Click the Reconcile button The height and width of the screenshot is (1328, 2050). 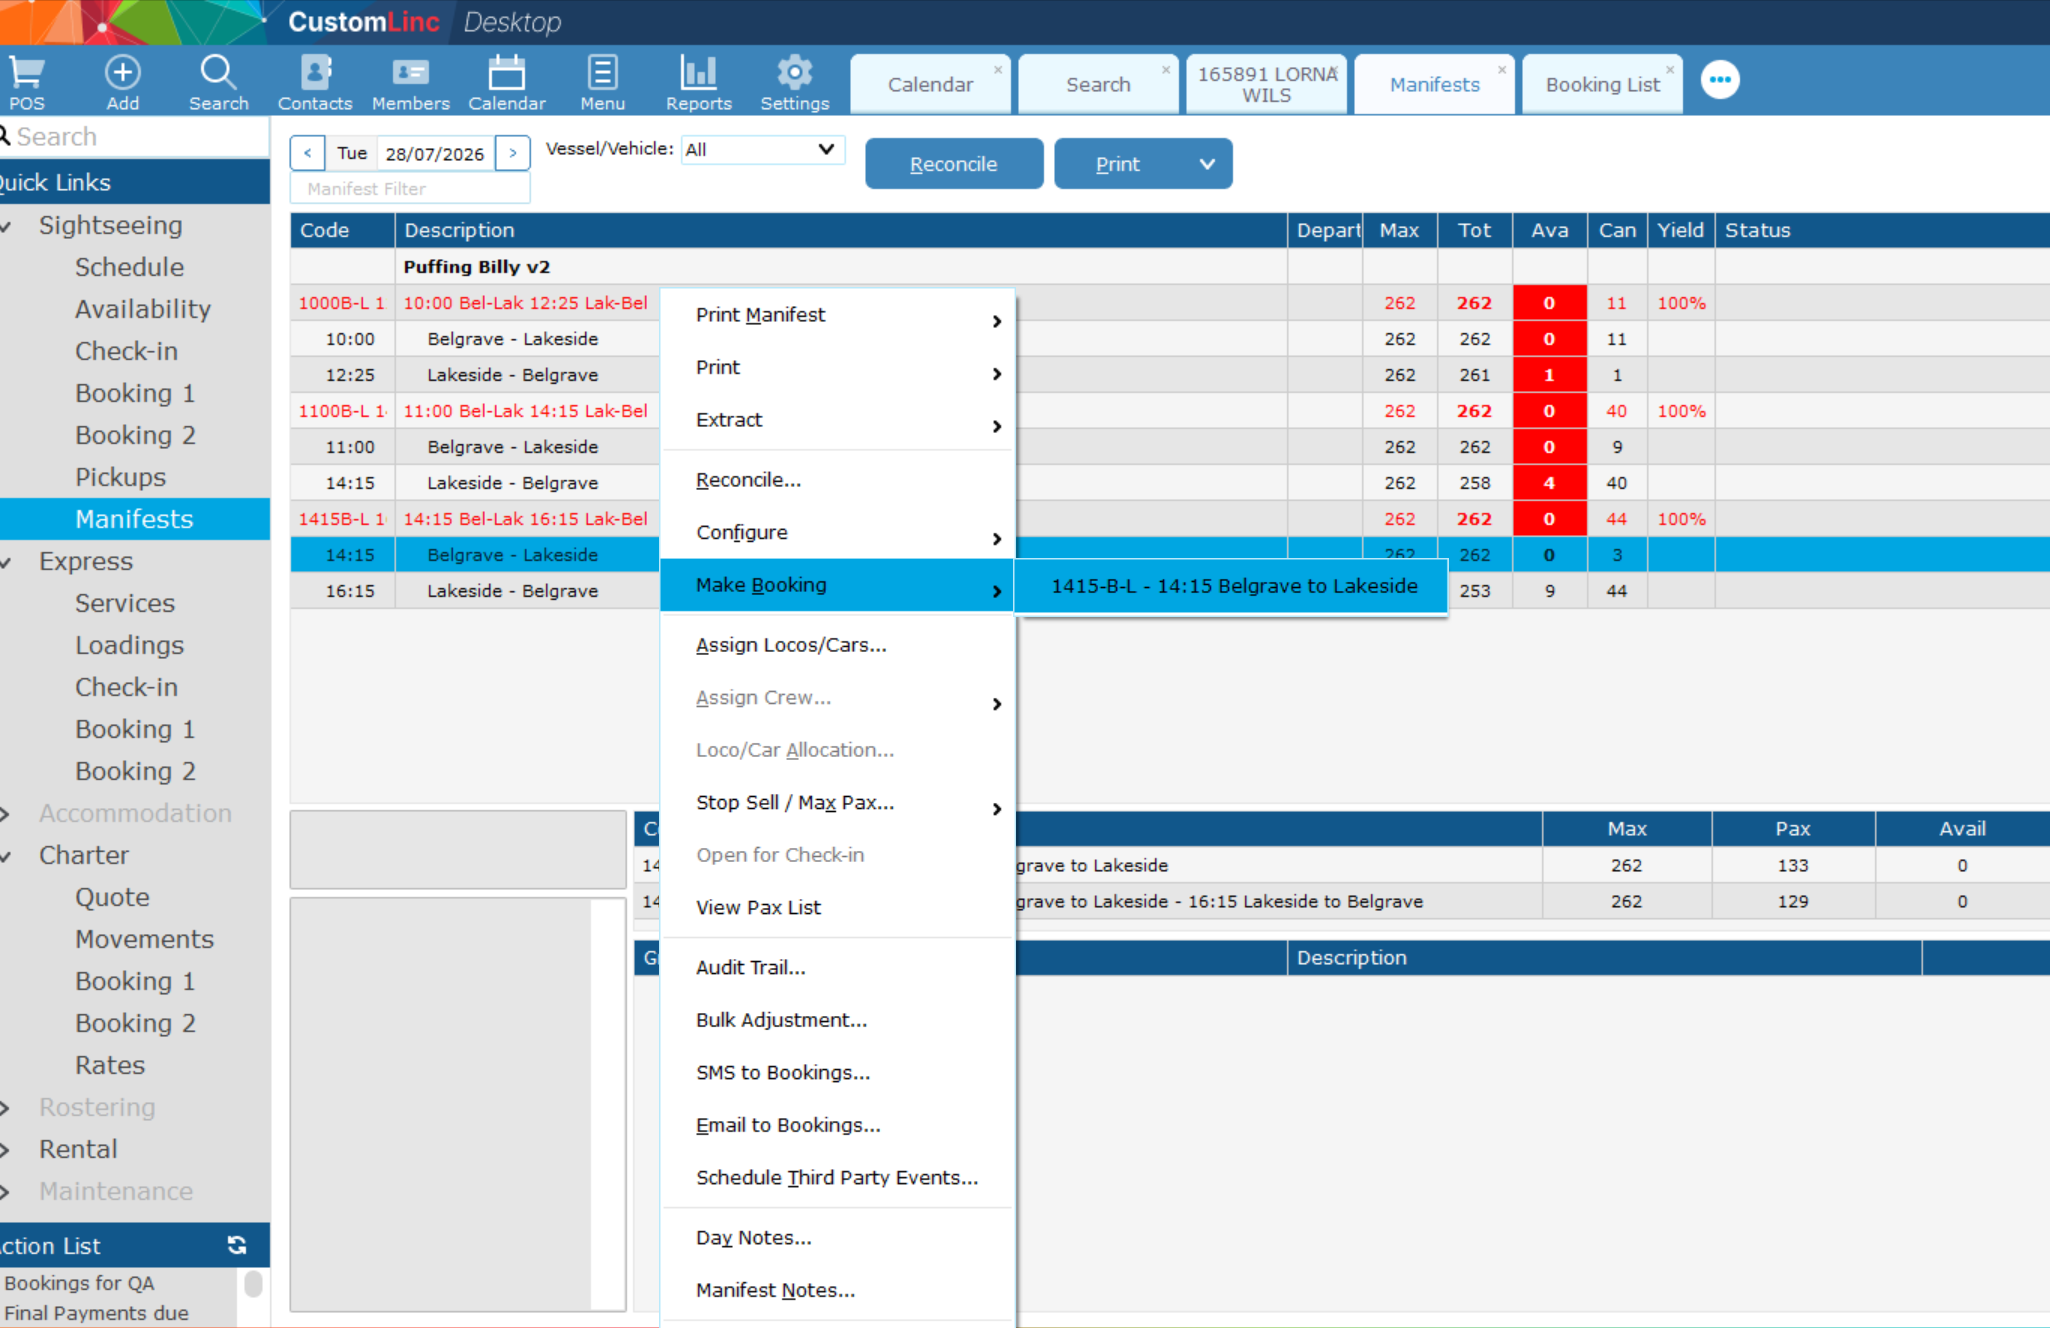953,164
